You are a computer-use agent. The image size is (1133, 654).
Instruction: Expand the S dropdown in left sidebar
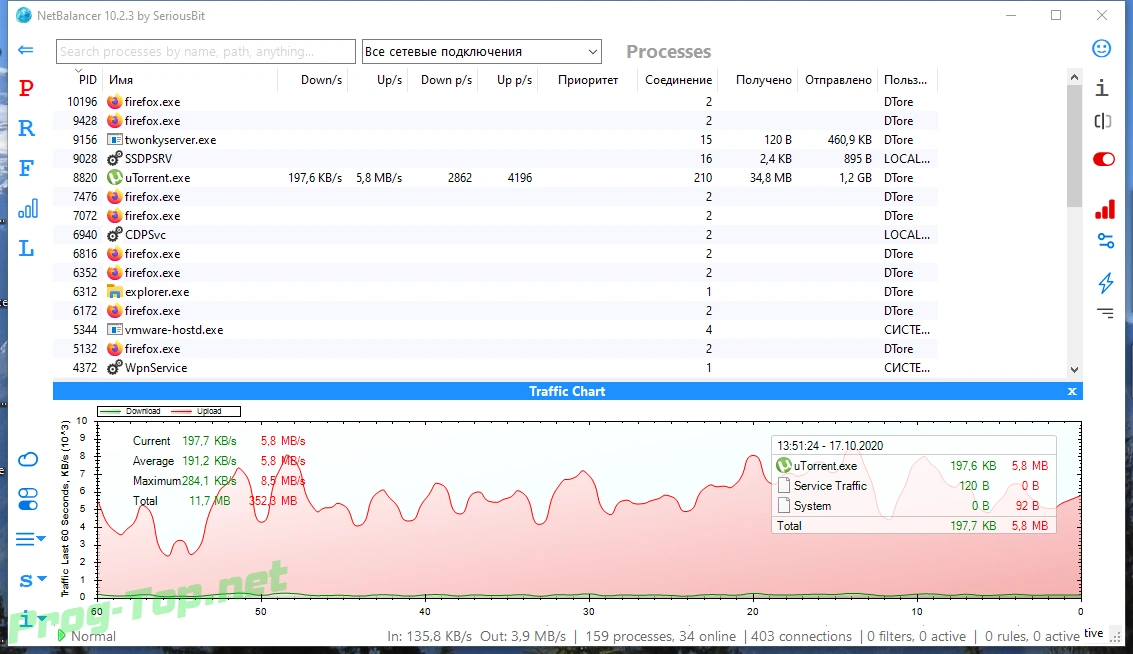point(33,580)
